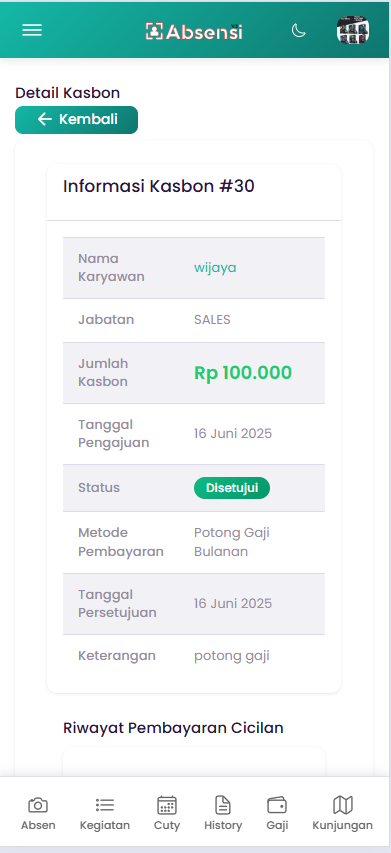Click the Absensi logo

coord(194,32)
